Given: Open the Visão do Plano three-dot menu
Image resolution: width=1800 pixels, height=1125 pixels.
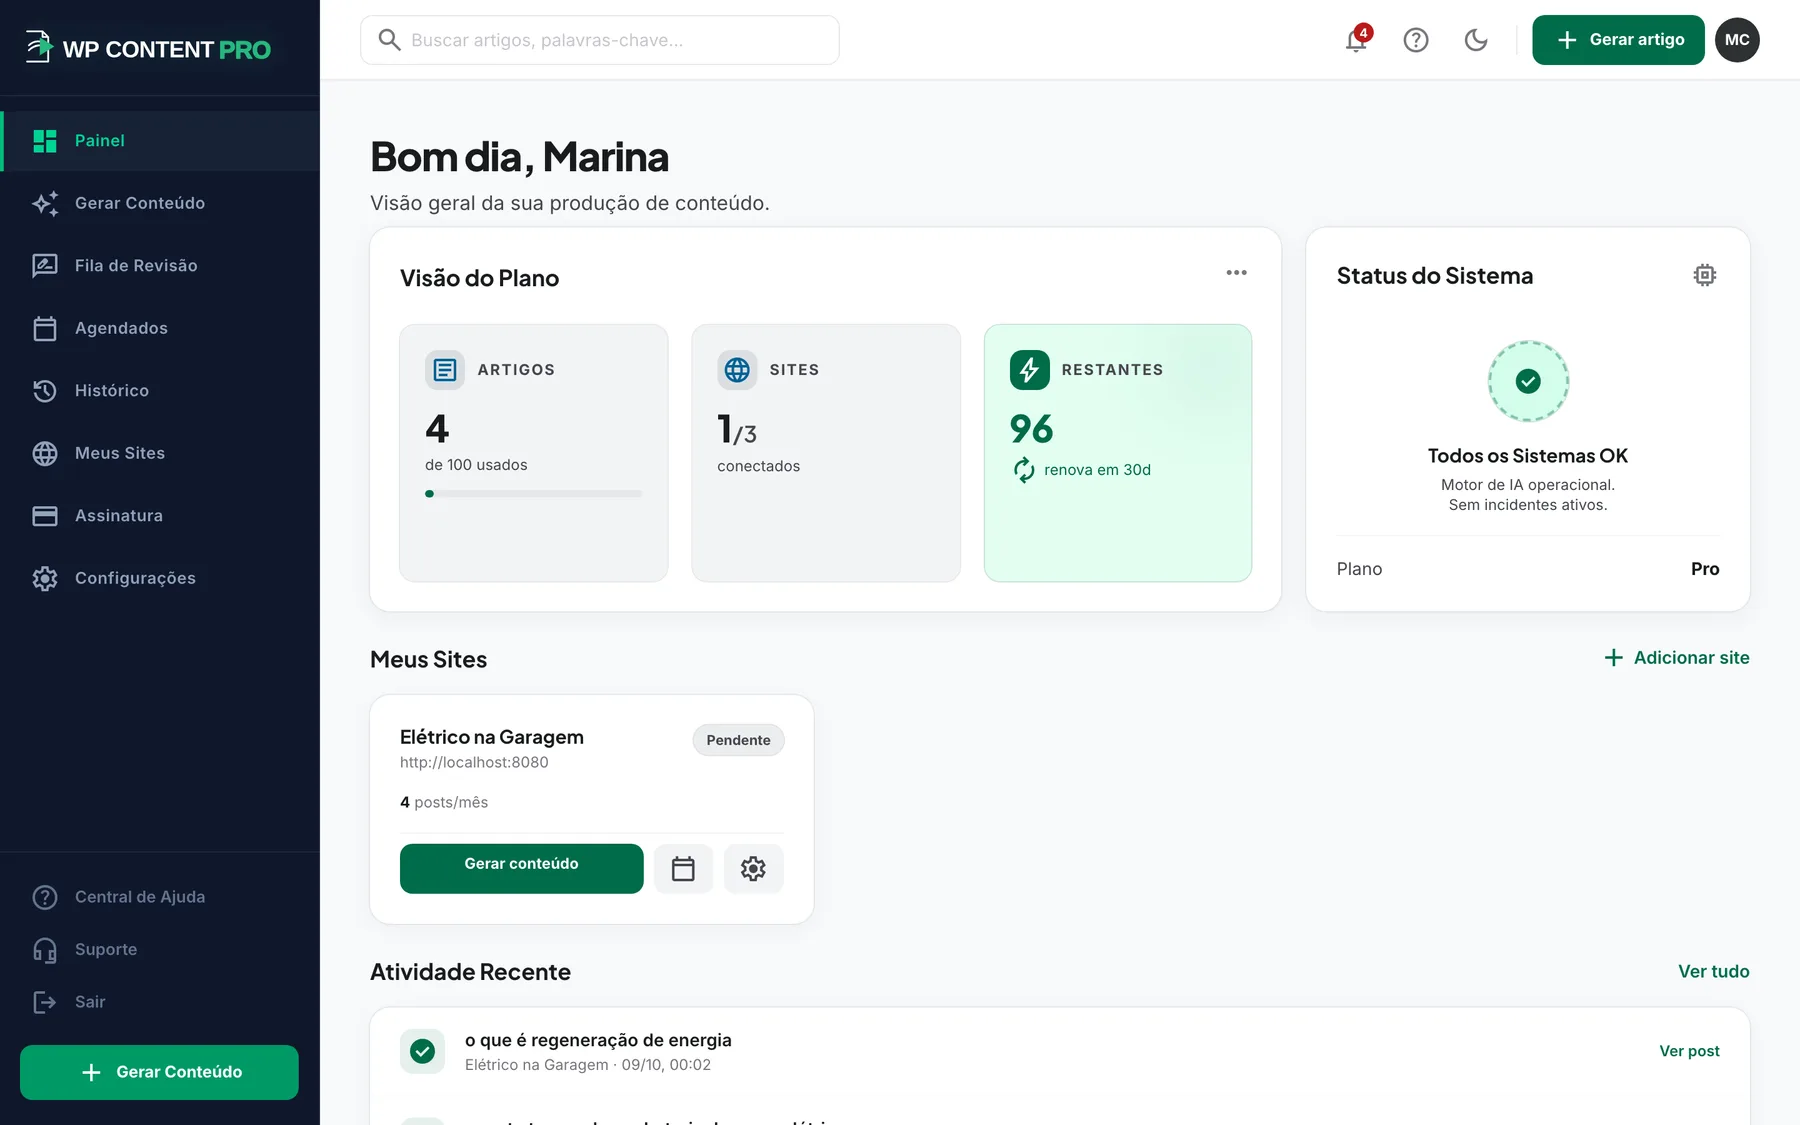Looking at the screenshot, I should pyautogui.click(x=1237, y=273).
